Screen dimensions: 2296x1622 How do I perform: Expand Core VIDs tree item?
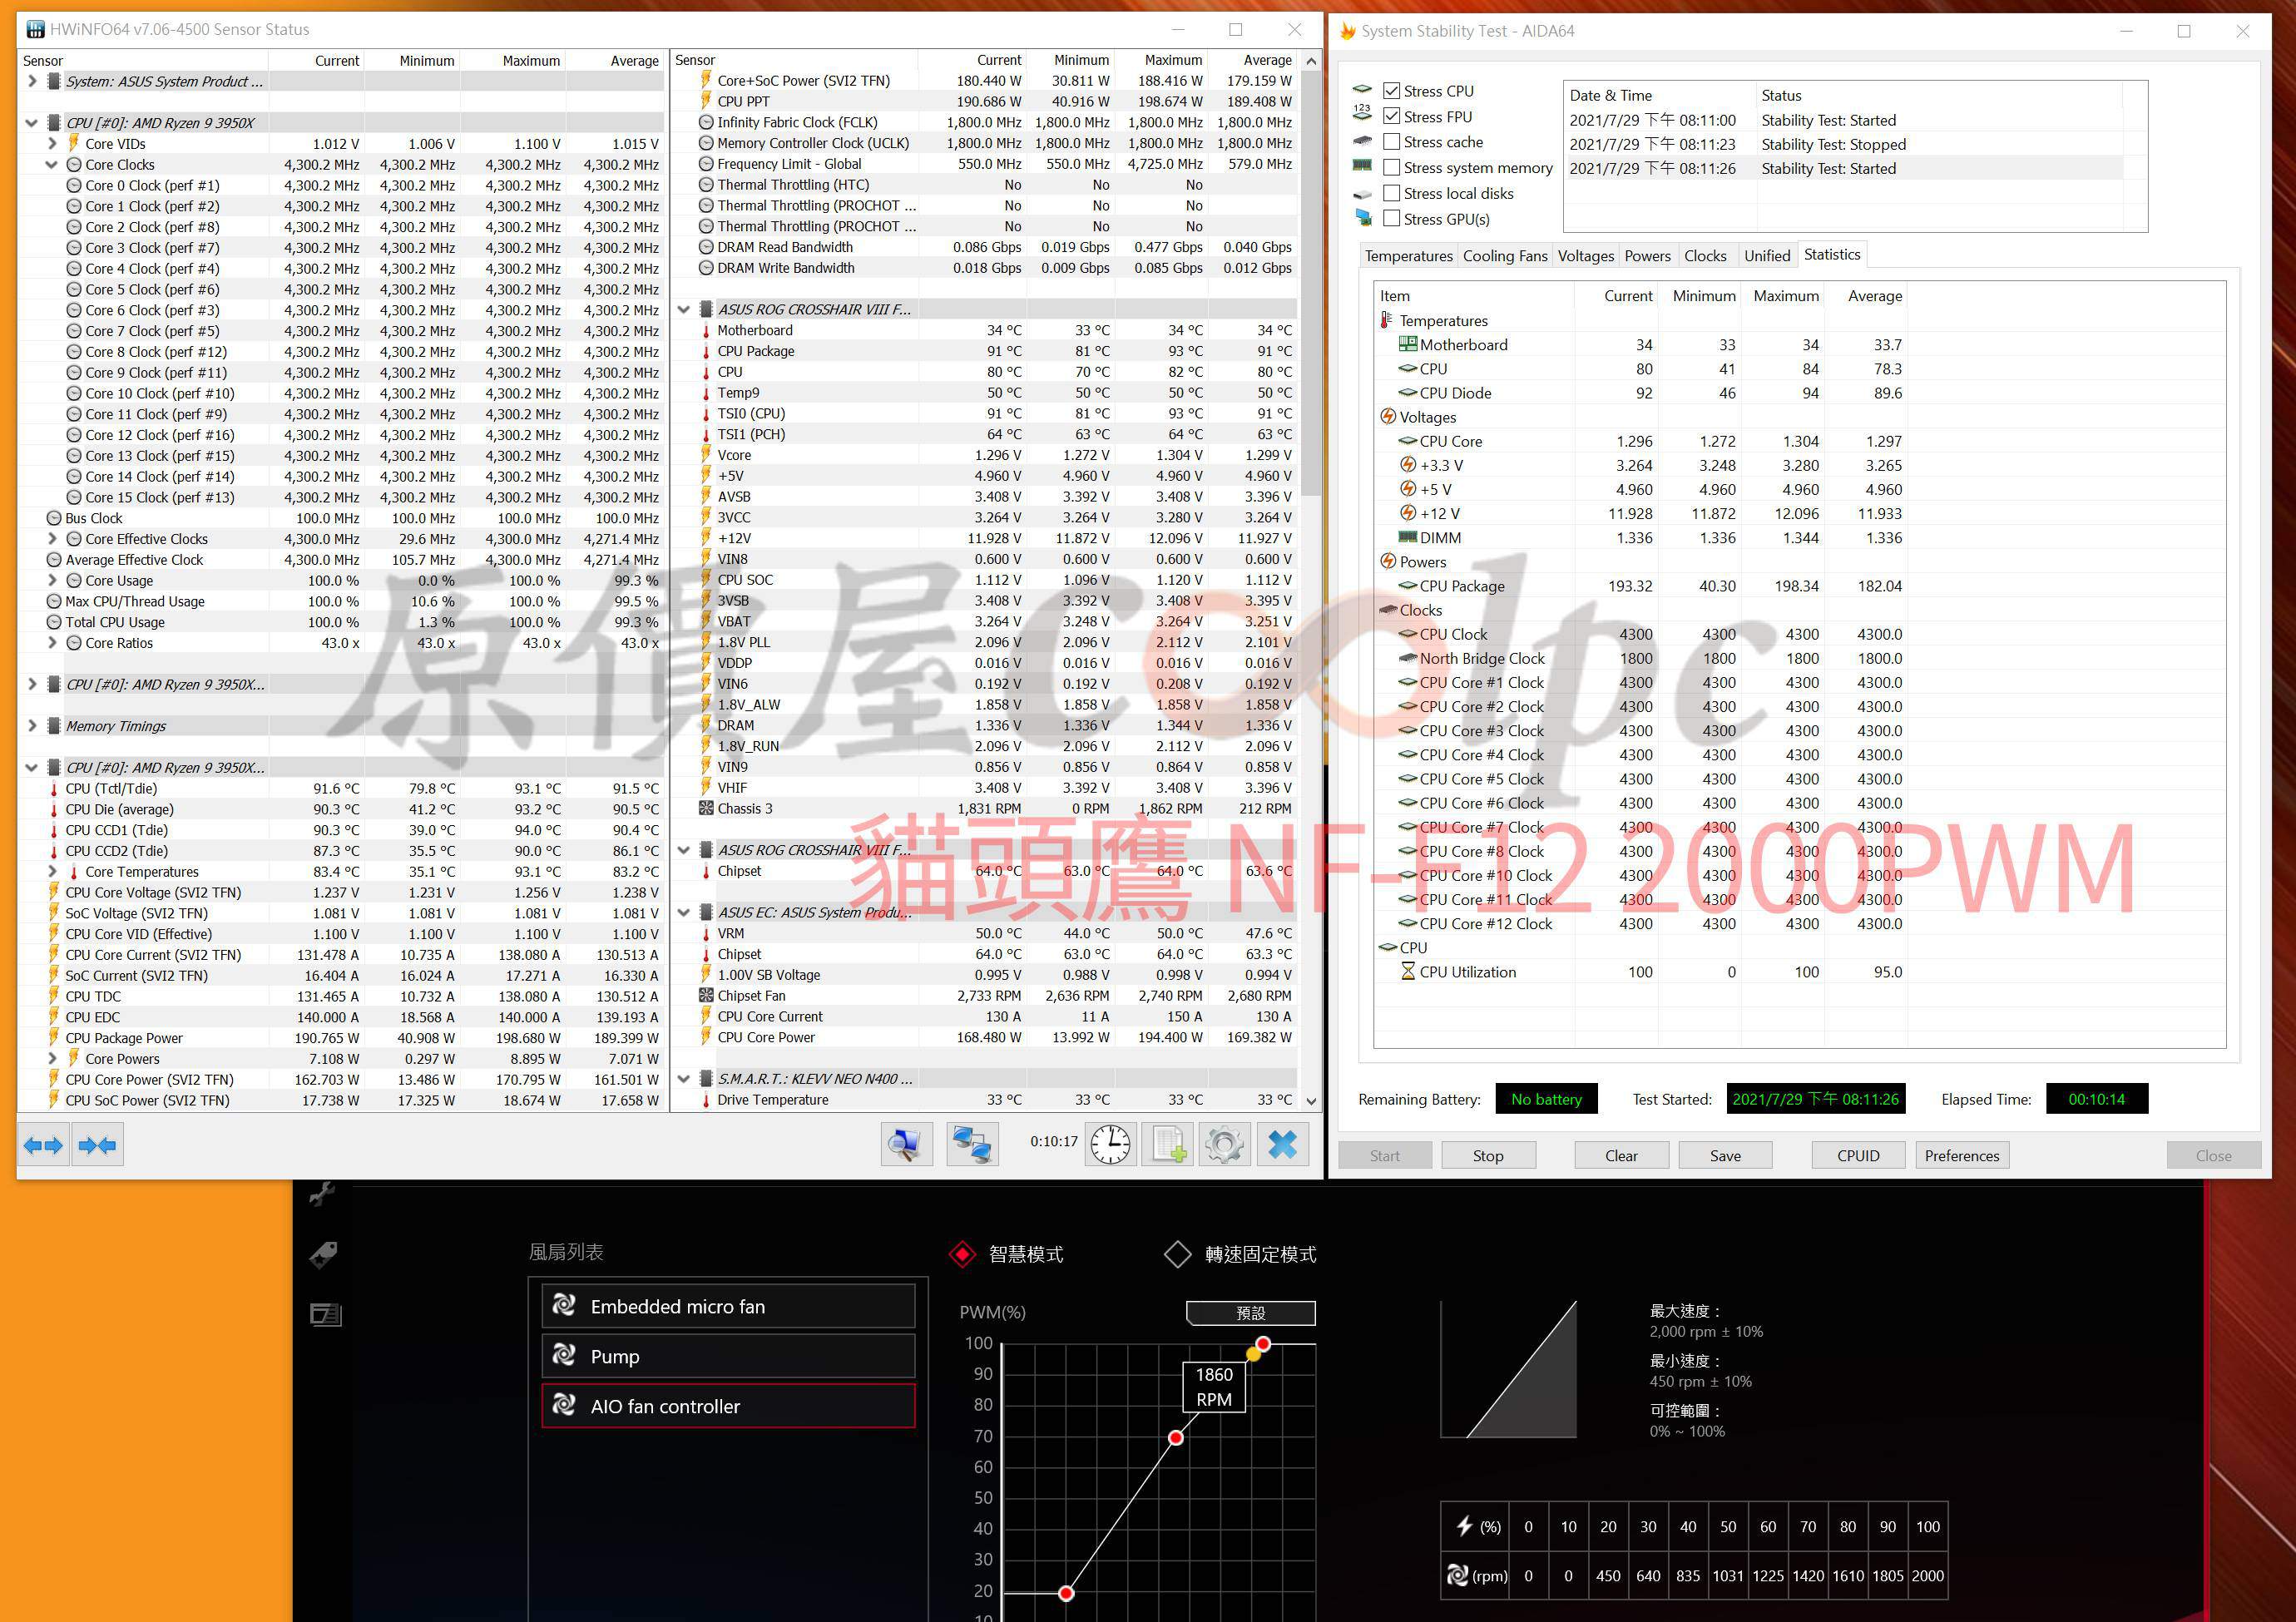coord(52,144)
